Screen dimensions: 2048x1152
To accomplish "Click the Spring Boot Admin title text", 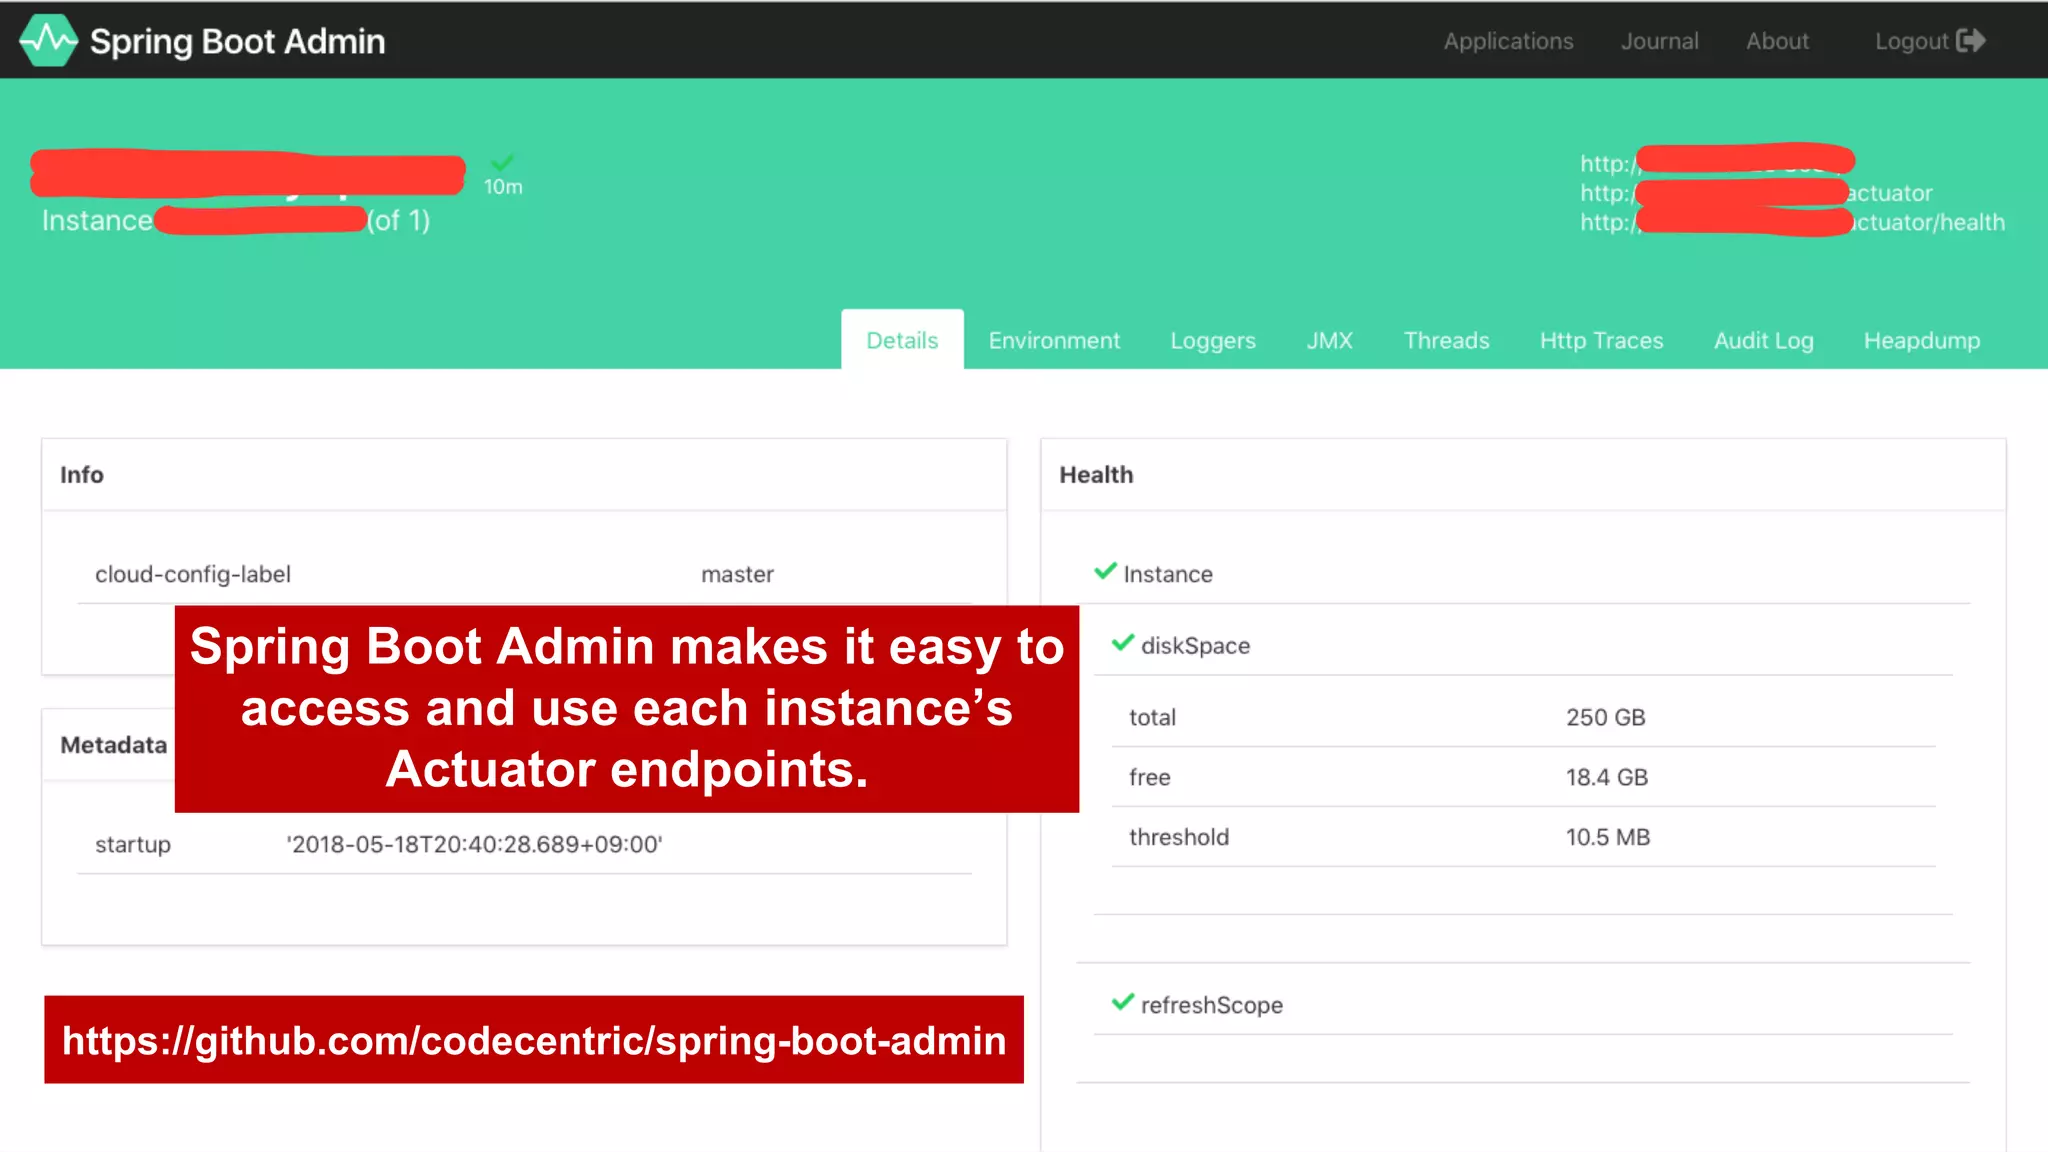I will (x=237, y=41).
